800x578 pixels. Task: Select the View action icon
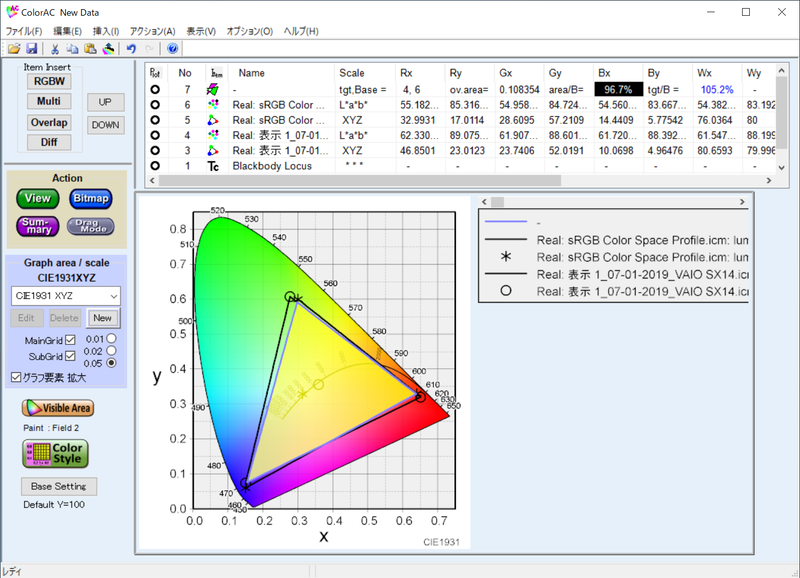(37, 198)
